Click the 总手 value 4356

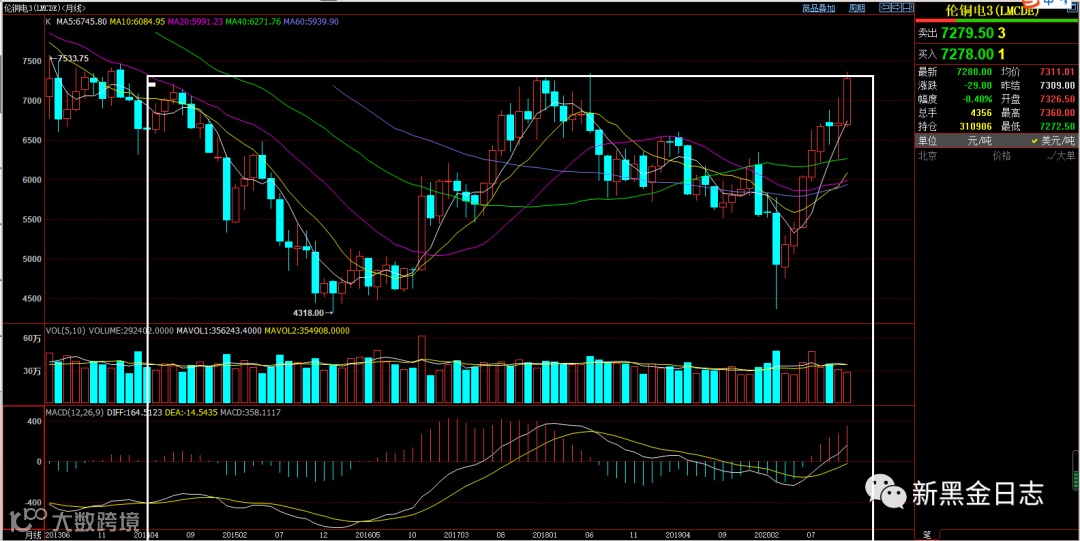(981, 113)
